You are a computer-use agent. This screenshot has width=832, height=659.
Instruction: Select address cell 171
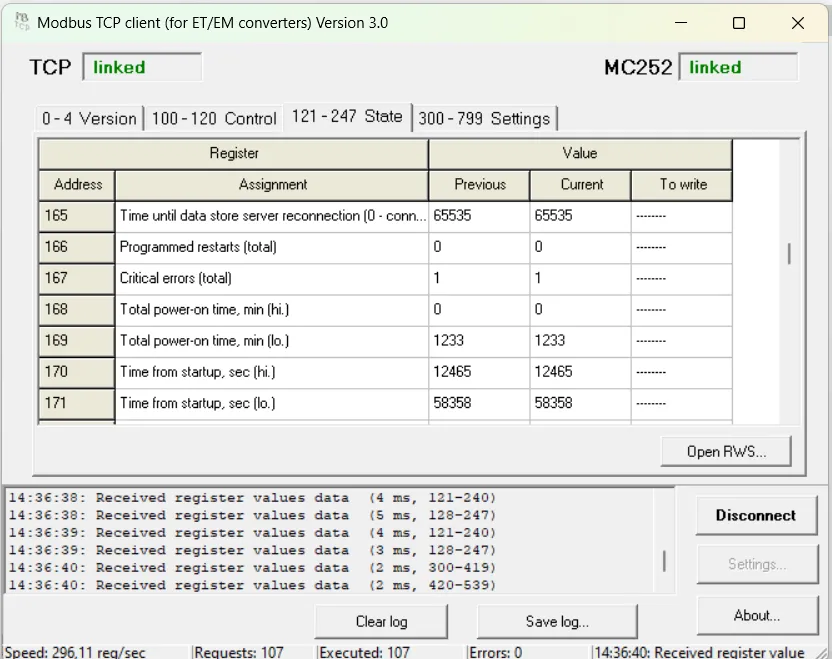(x=77, y=404)
